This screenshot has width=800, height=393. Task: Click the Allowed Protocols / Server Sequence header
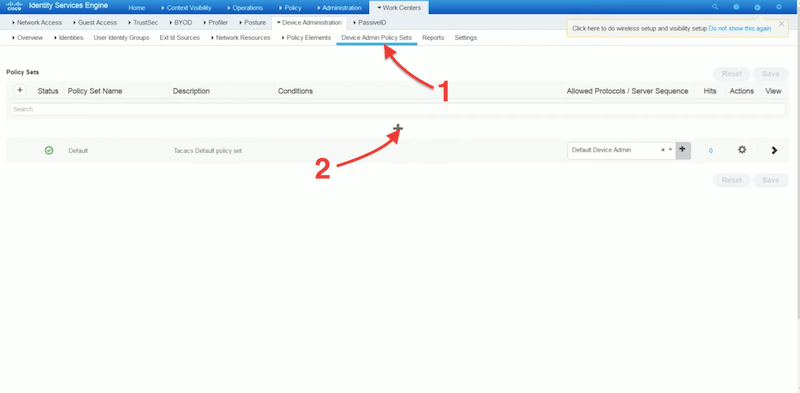coord(628,91)
